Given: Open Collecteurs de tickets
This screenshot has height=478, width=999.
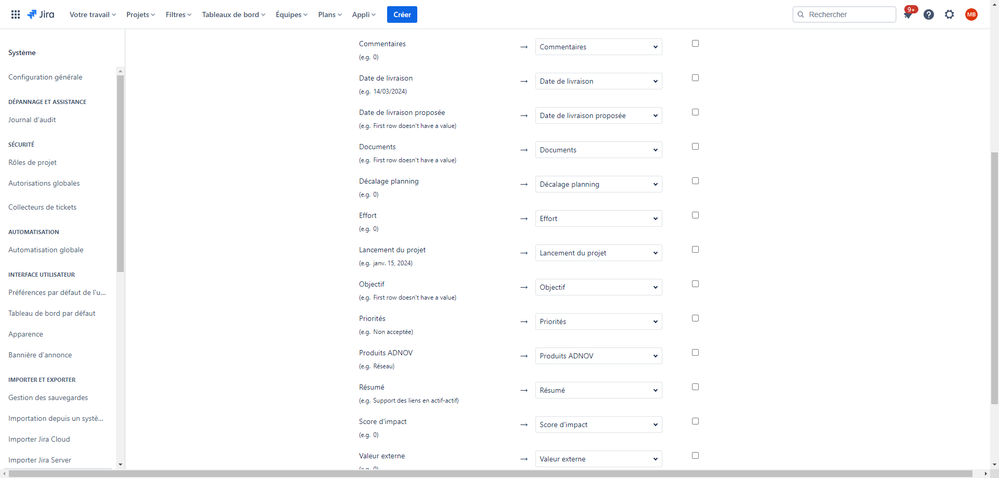Looking at the screenshot, I should (x=42, y=207).
